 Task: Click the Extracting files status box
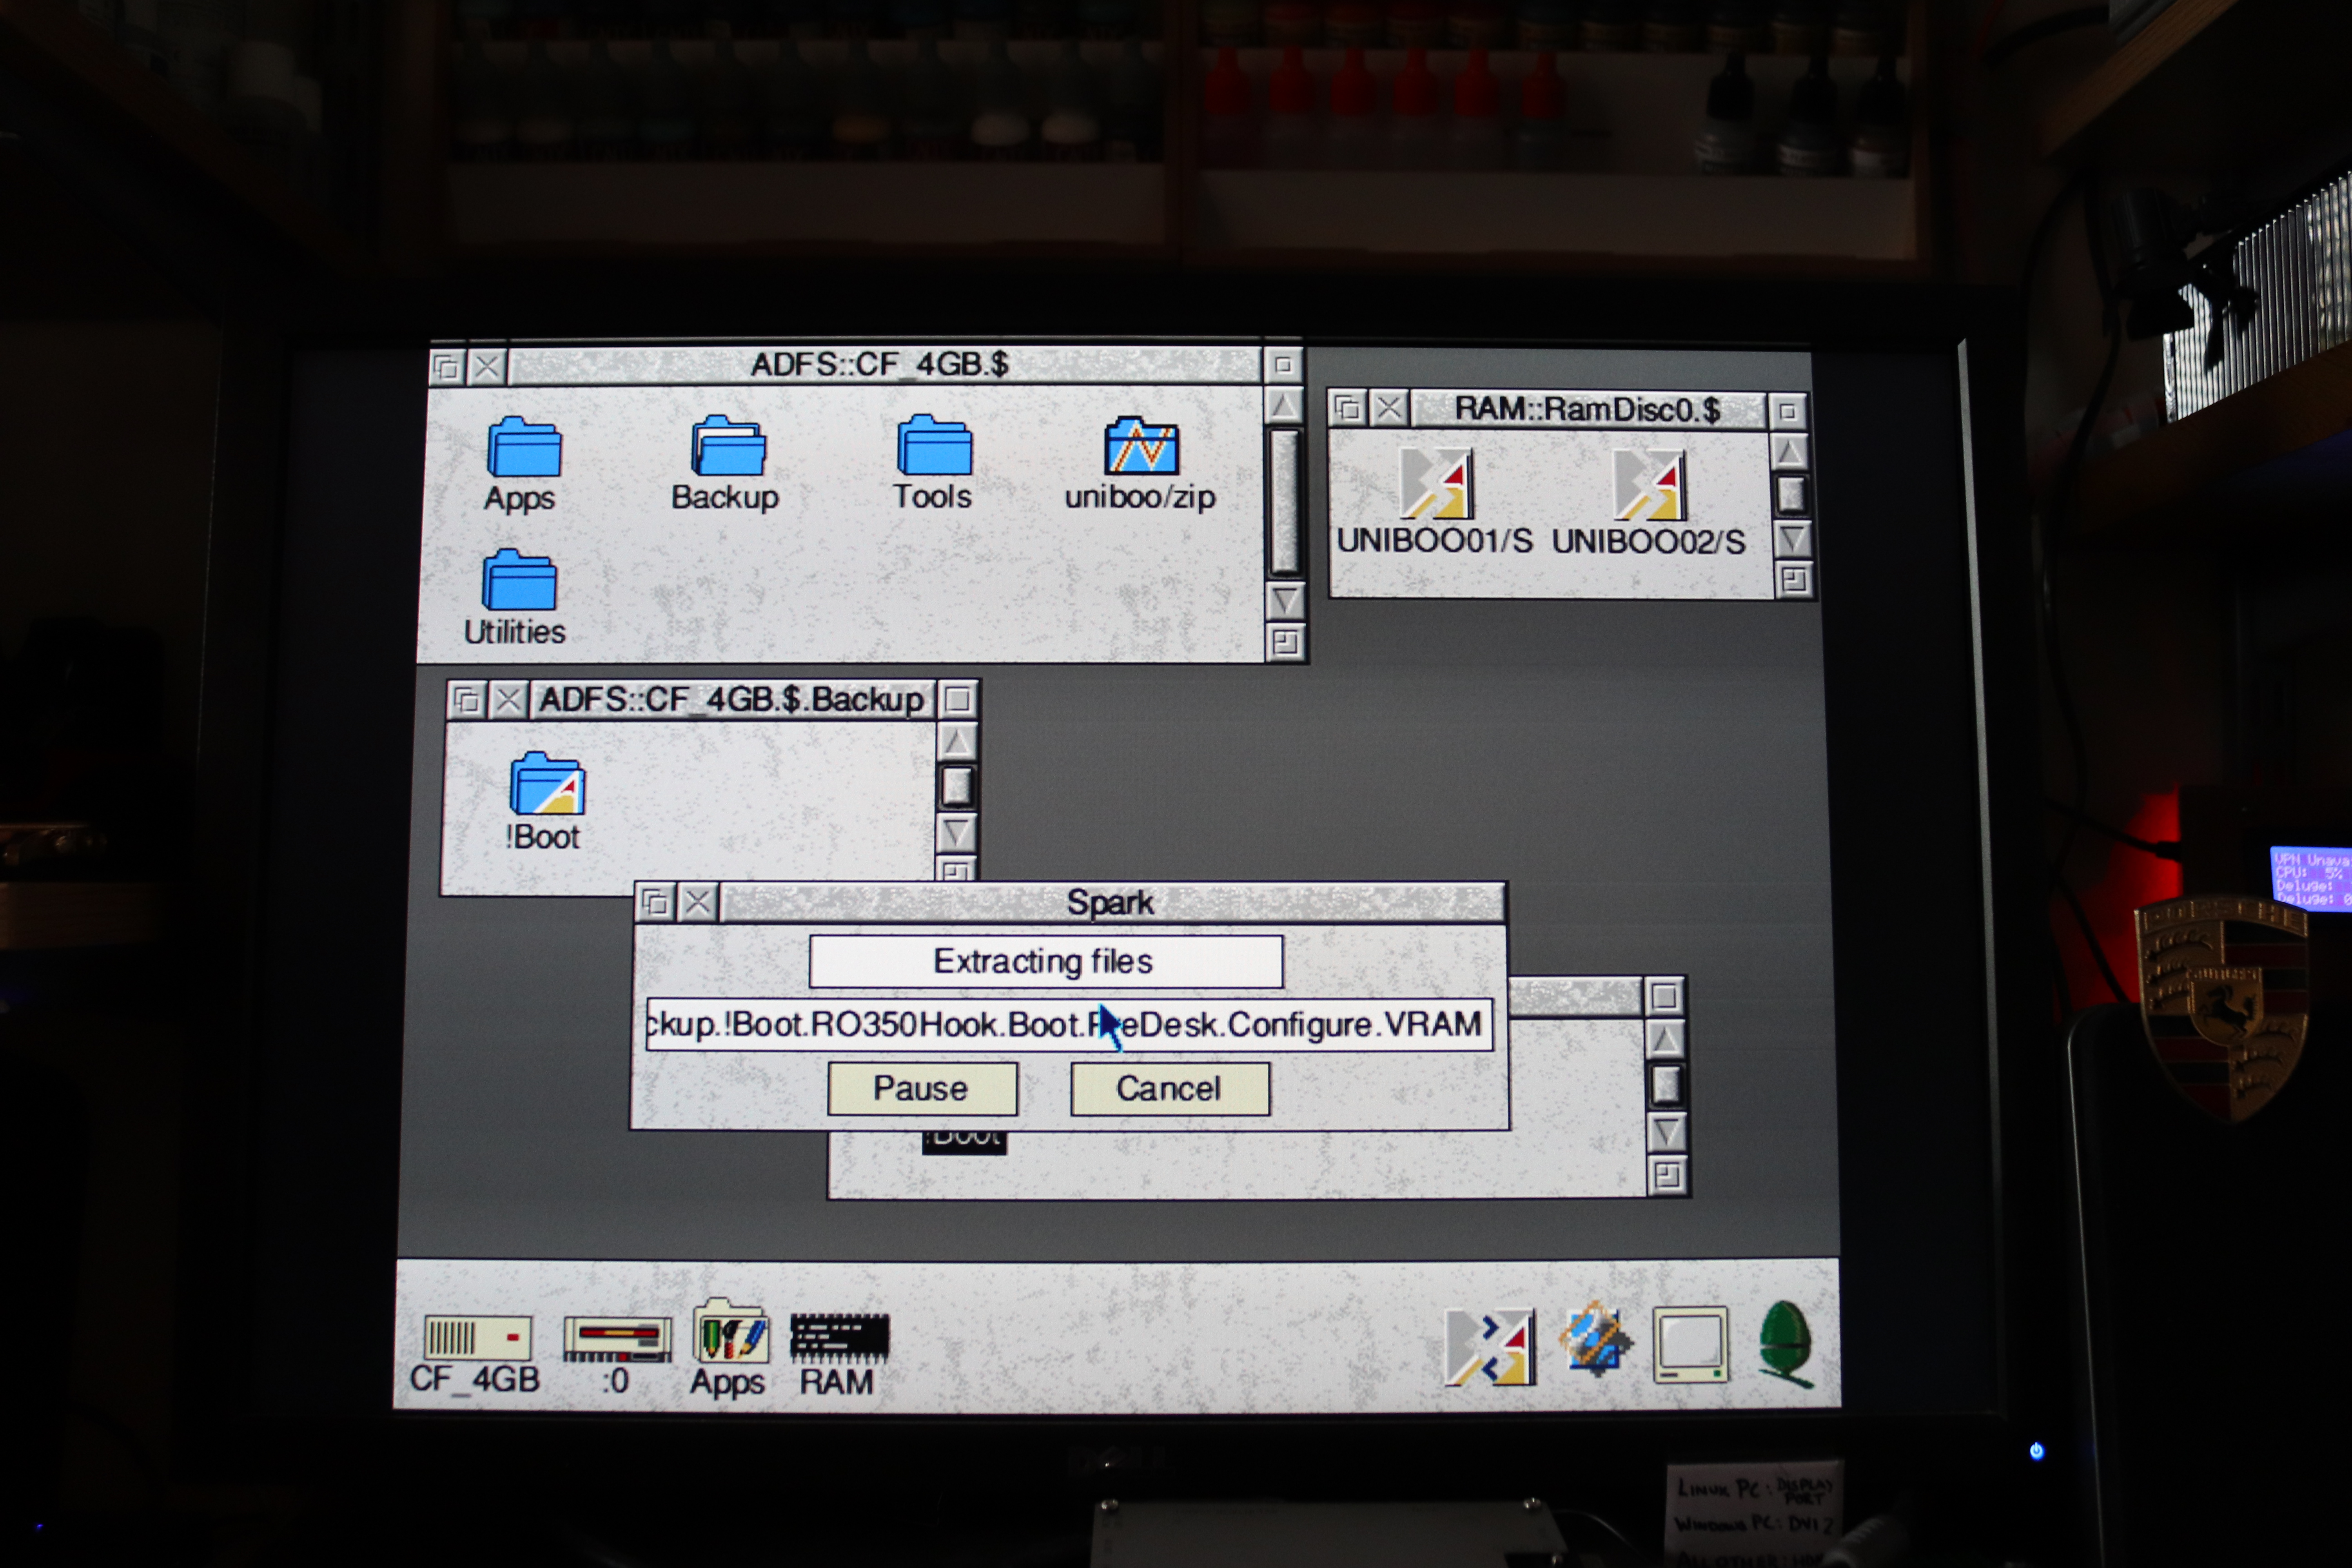tap(1046, 962)
